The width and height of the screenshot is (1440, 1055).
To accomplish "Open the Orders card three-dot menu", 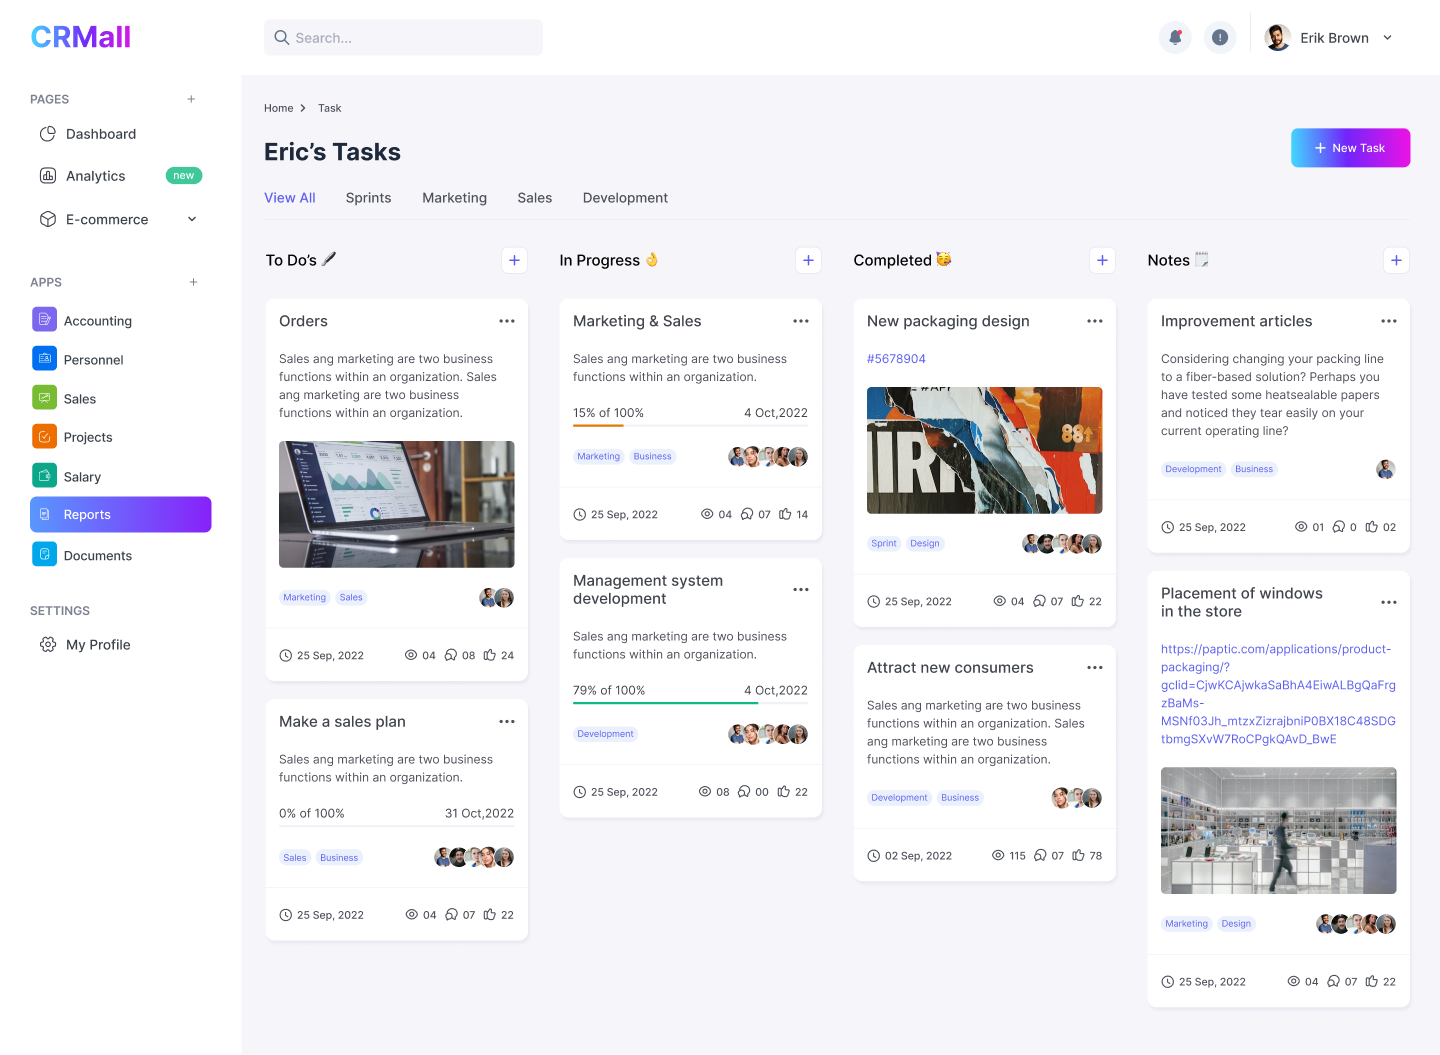I will [507, 321].
